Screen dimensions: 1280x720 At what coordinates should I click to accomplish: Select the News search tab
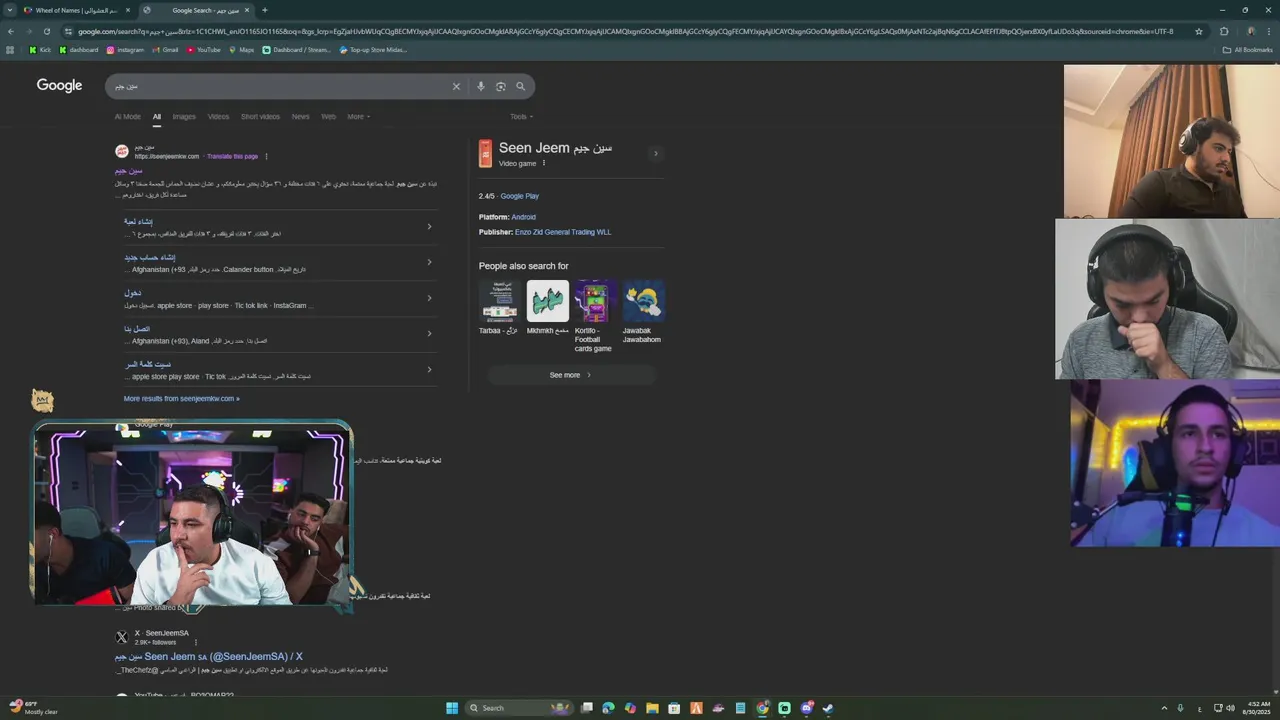pos(300,116)
